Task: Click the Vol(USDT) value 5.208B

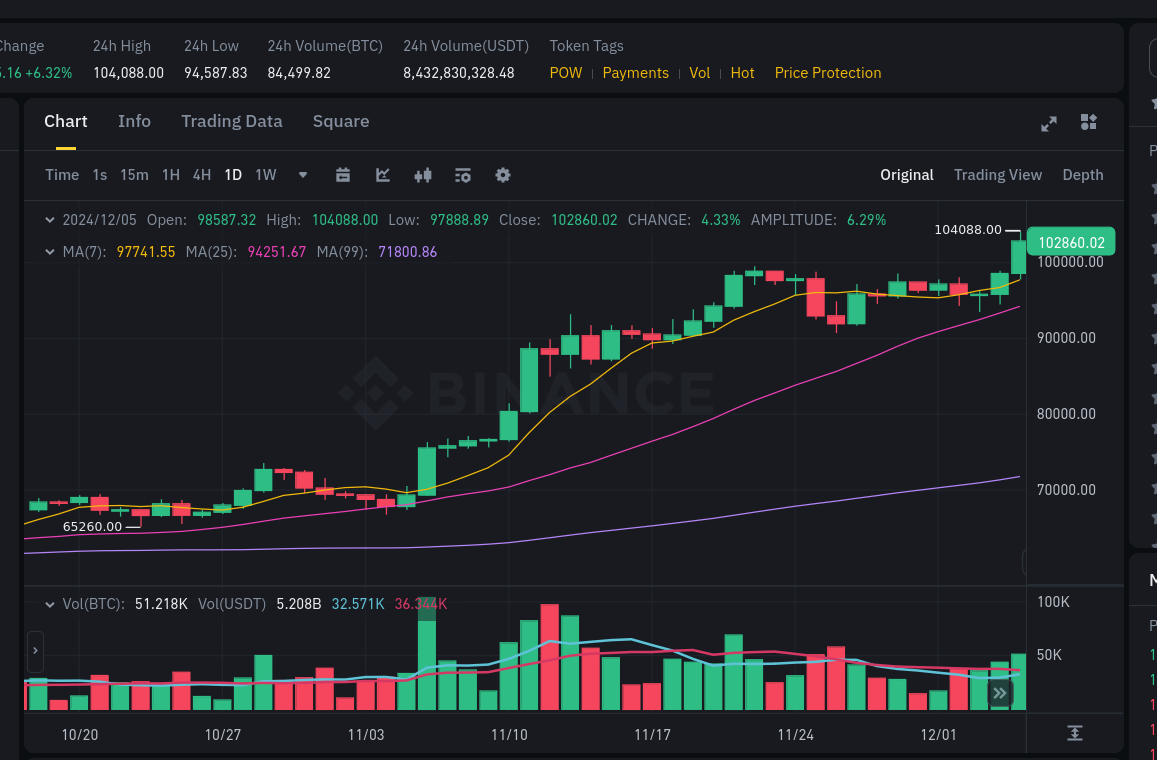Action: pos(299,604)
